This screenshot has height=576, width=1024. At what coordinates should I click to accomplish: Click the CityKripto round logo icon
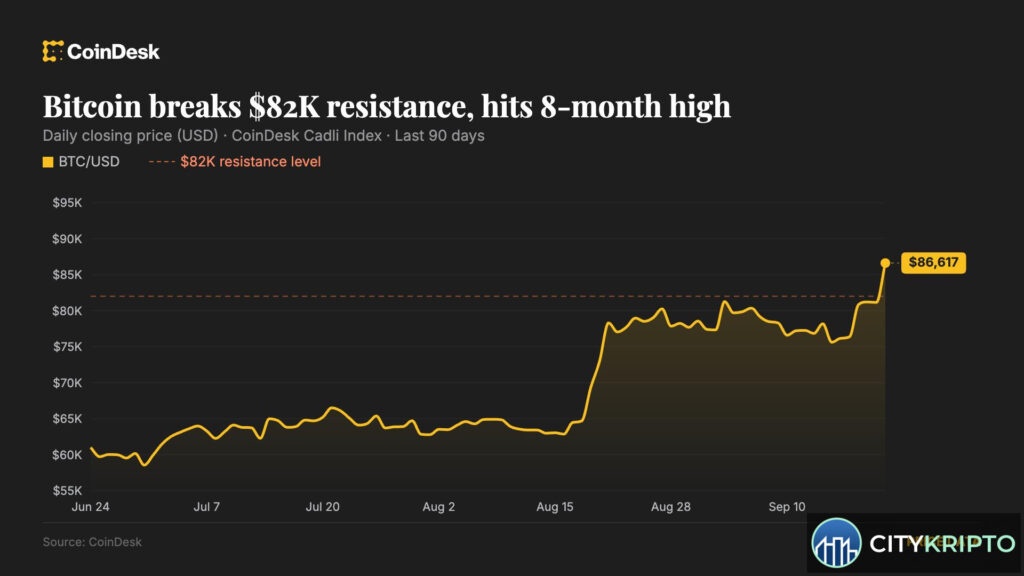[837, 543]
